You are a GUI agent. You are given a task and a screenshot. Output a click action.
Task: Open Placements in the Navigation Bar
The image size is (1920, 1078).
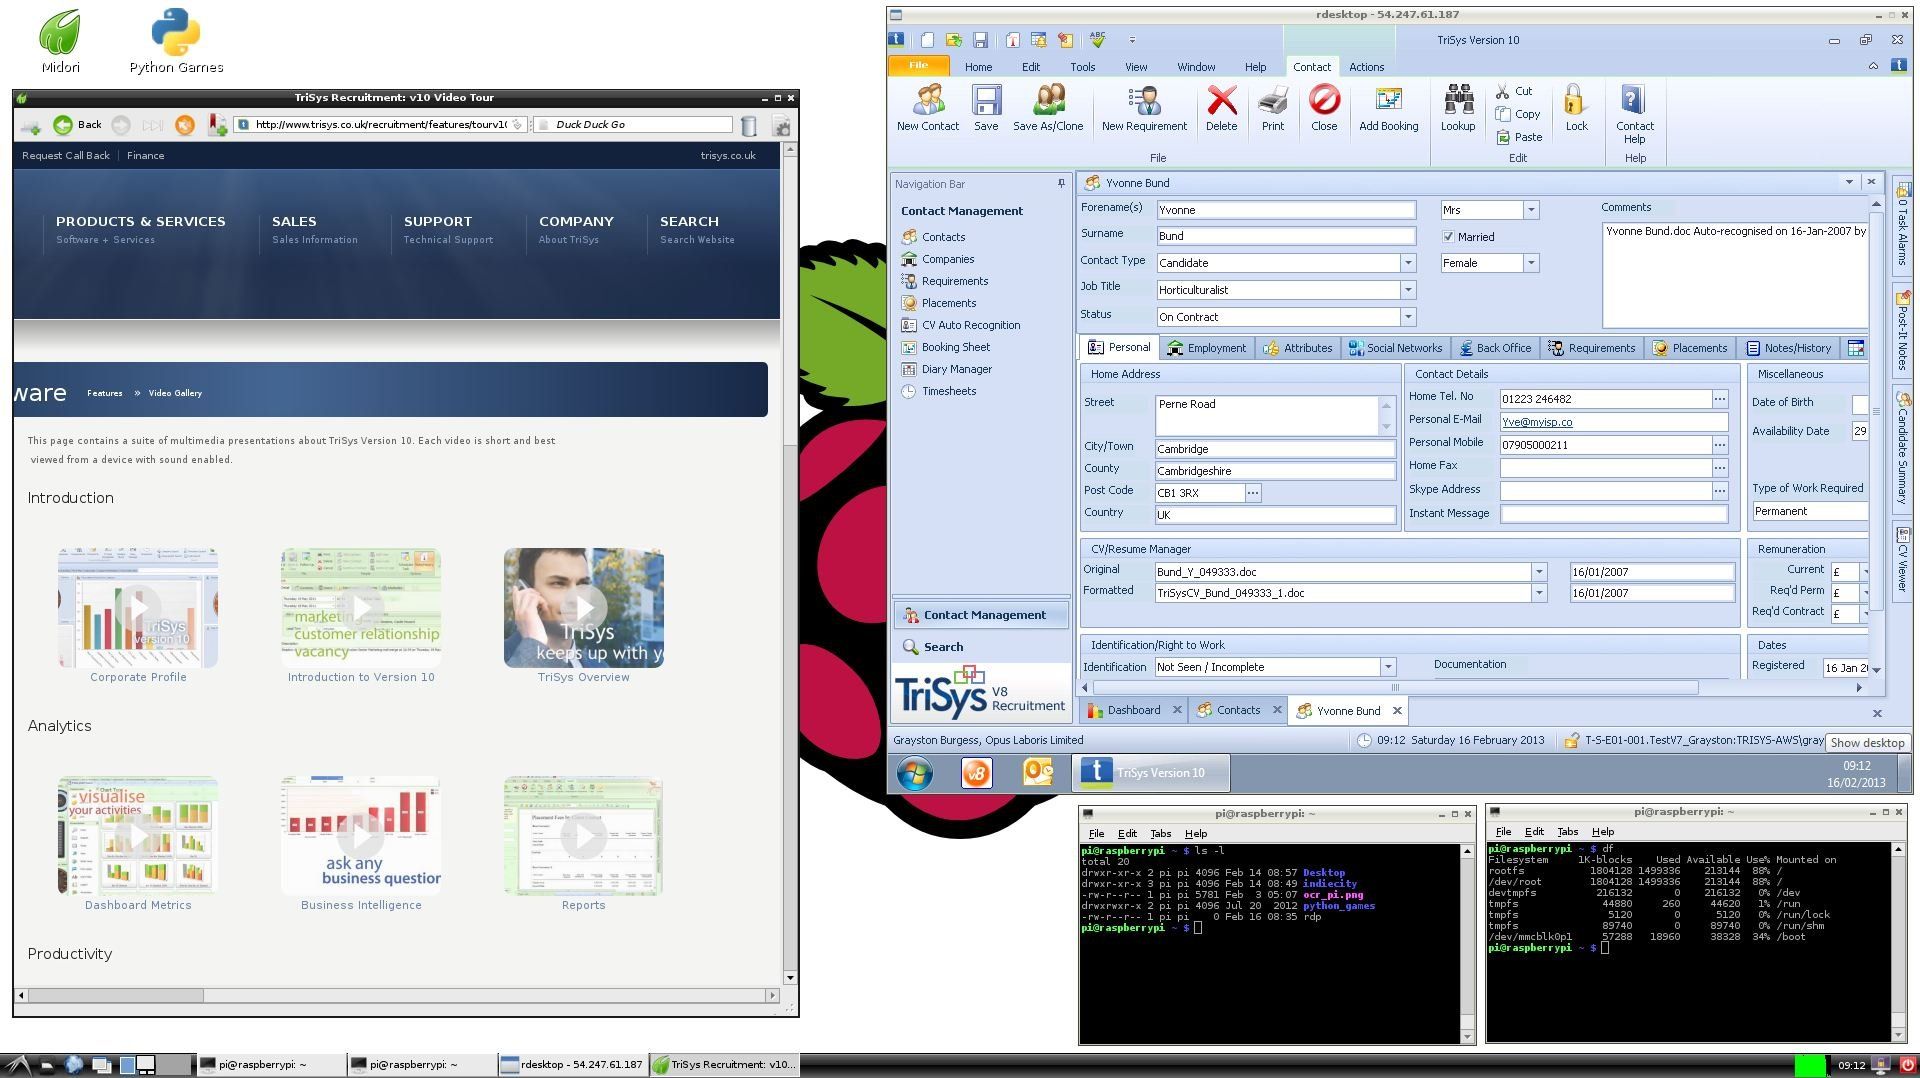(x=938, y=303)
